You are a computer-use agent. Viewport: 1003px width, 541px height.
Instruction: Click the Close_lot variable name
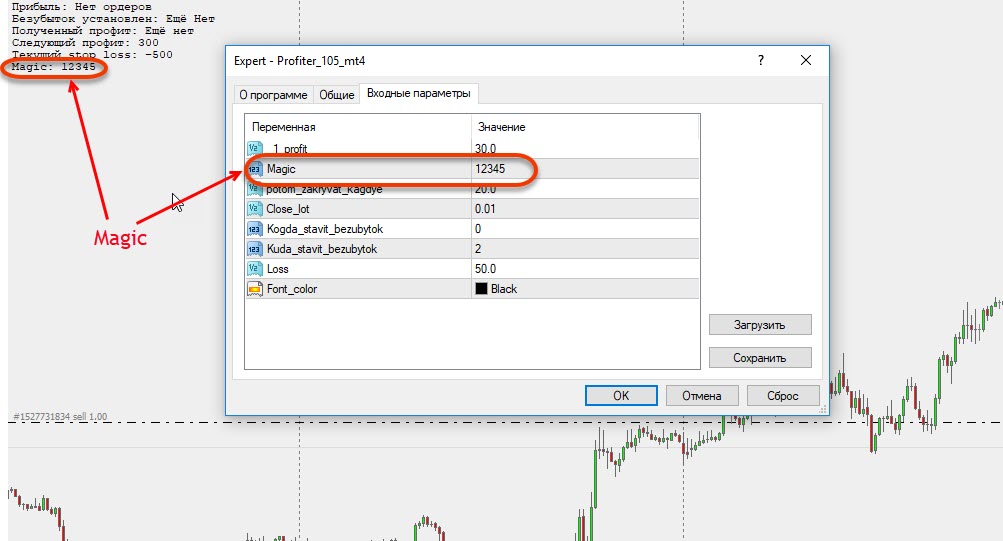(288, 208)
